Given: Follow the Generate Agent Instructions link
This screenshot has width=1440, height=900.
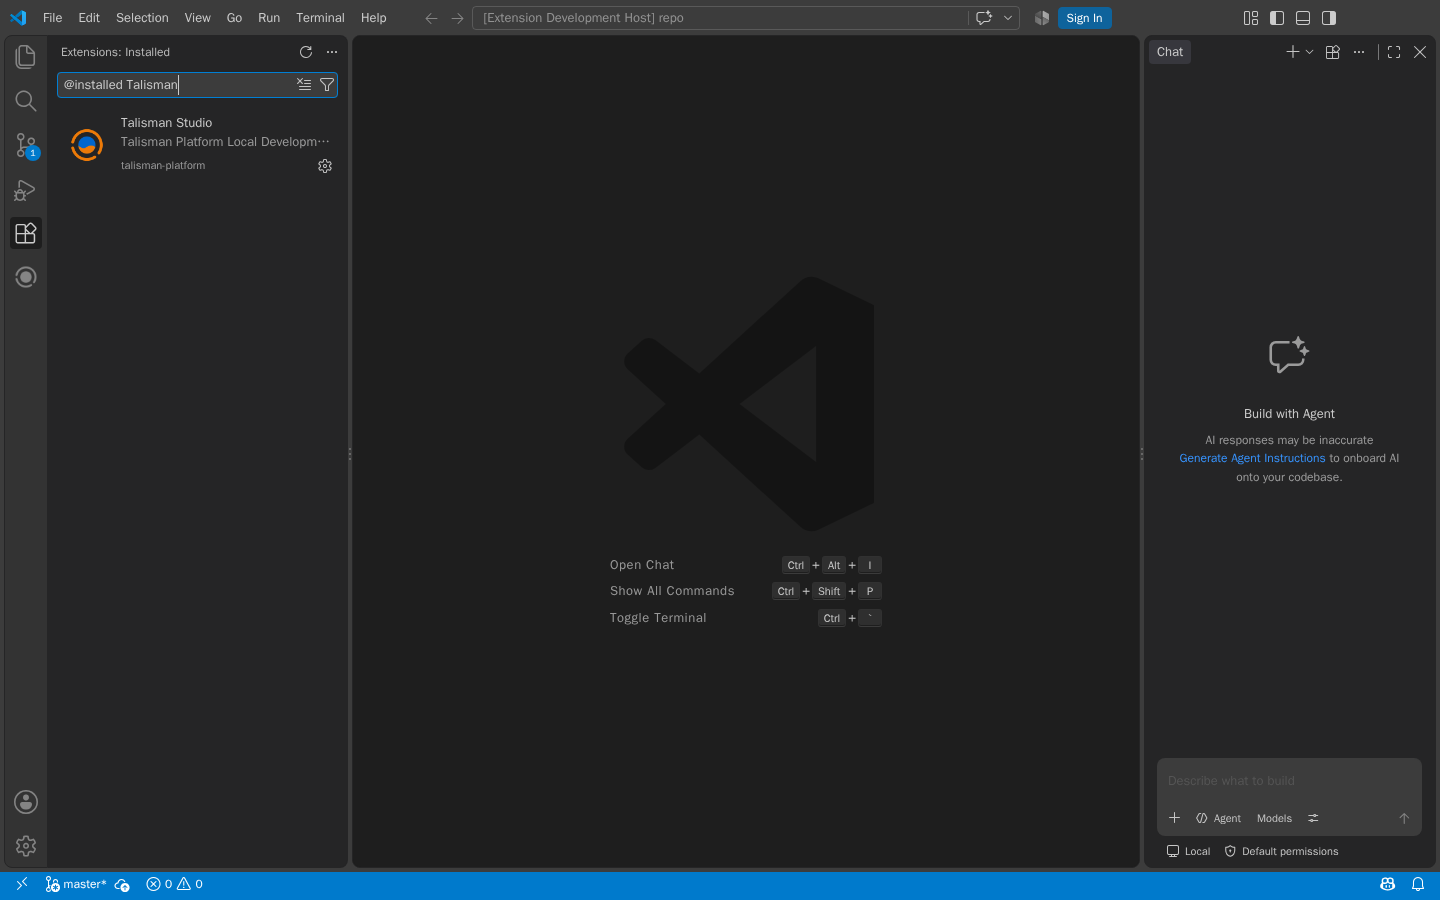Looking at the screenshot, I should 1252,458.
